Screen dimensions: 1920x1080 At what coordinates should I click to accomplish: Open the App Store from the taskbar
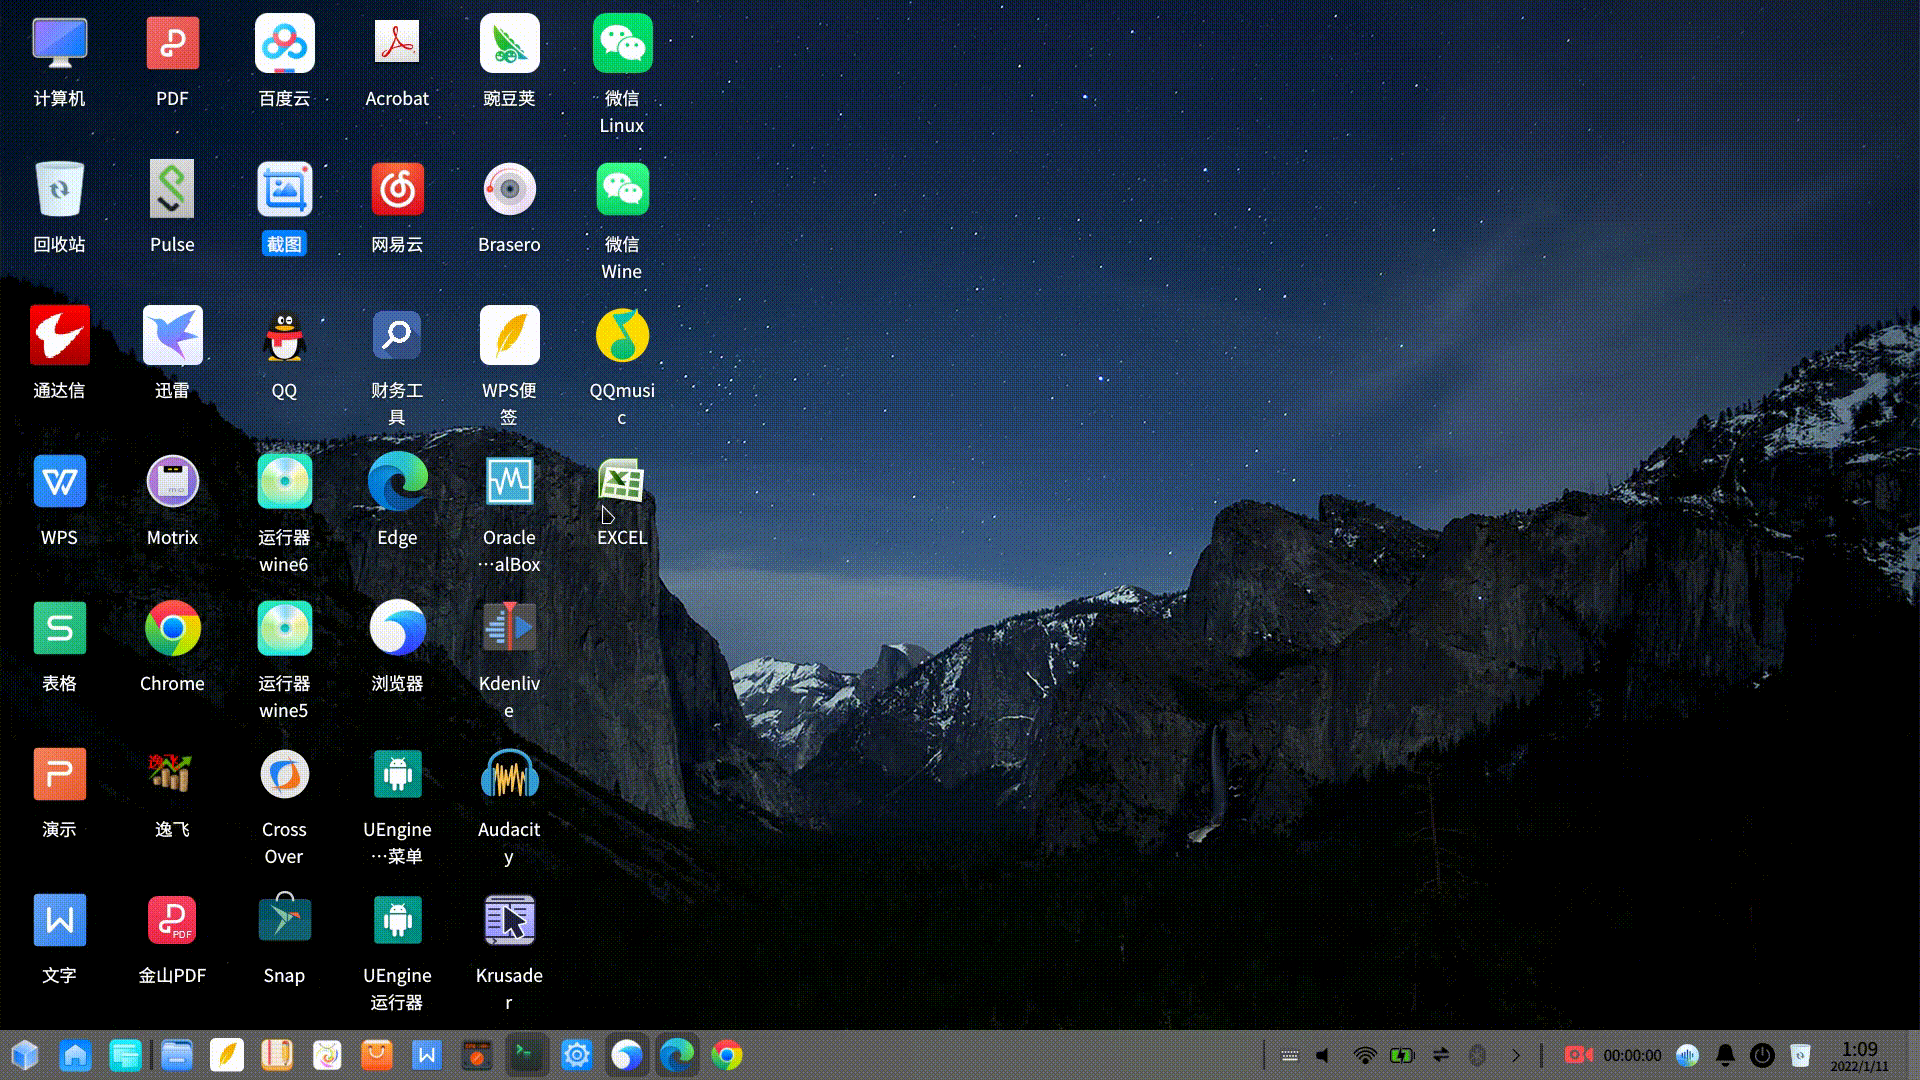pos(378,1054)
